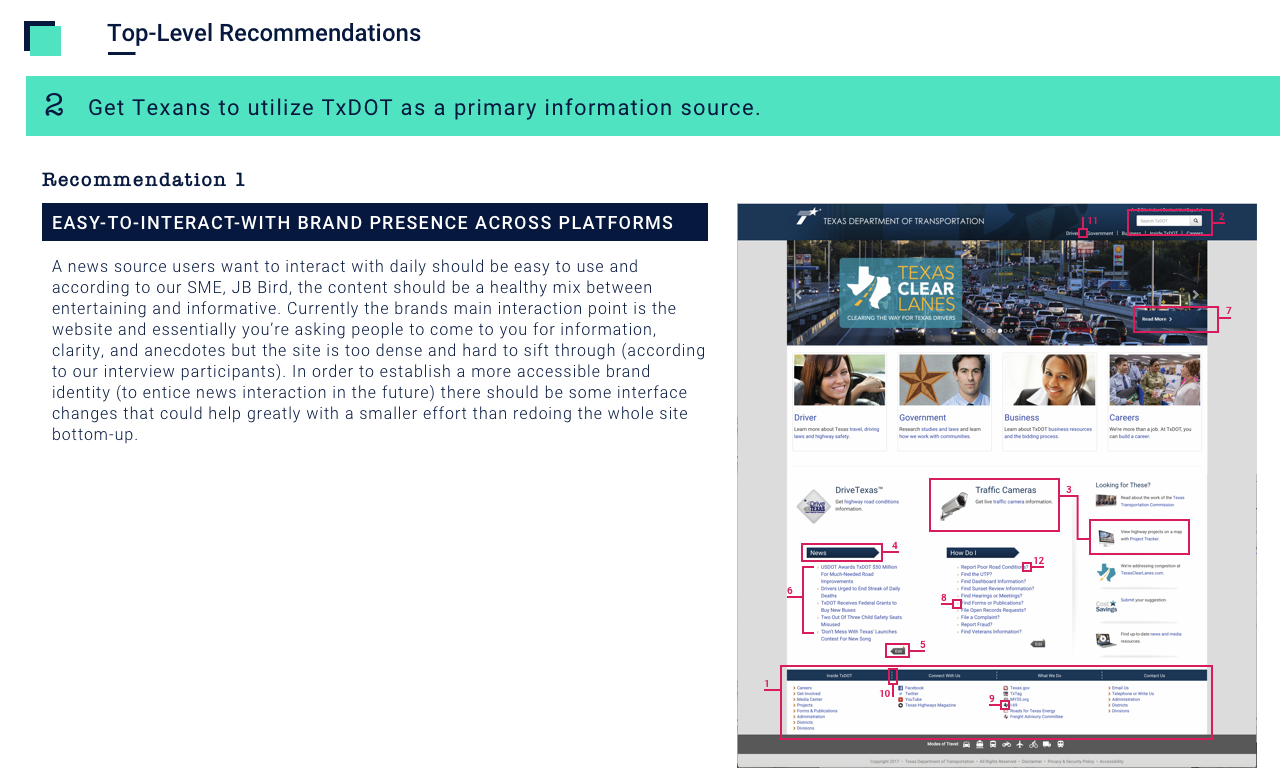Click the Facebook icon in footer
This screenshot has height=768, width=1280.
coord(901,688)
